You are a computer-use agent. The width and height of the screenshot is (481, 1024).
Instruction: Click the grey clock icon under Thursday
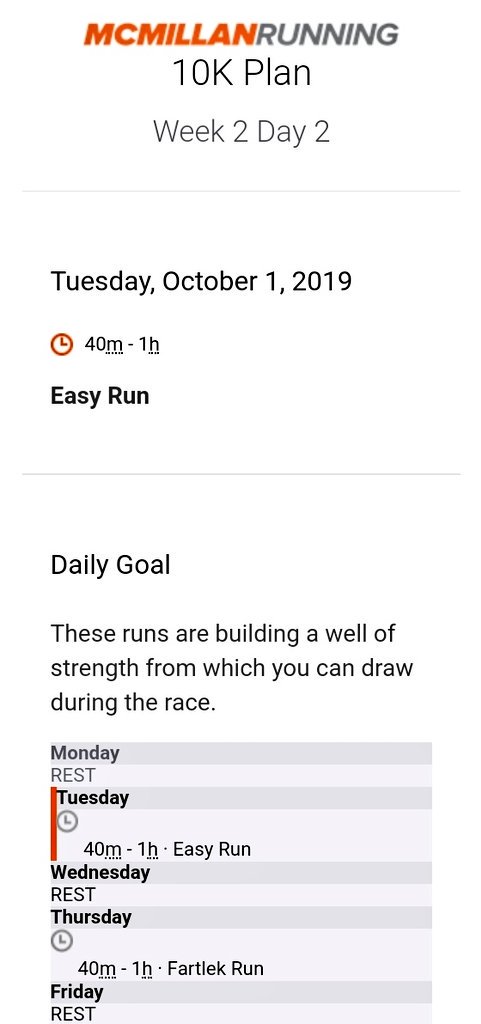click(61, 940)
